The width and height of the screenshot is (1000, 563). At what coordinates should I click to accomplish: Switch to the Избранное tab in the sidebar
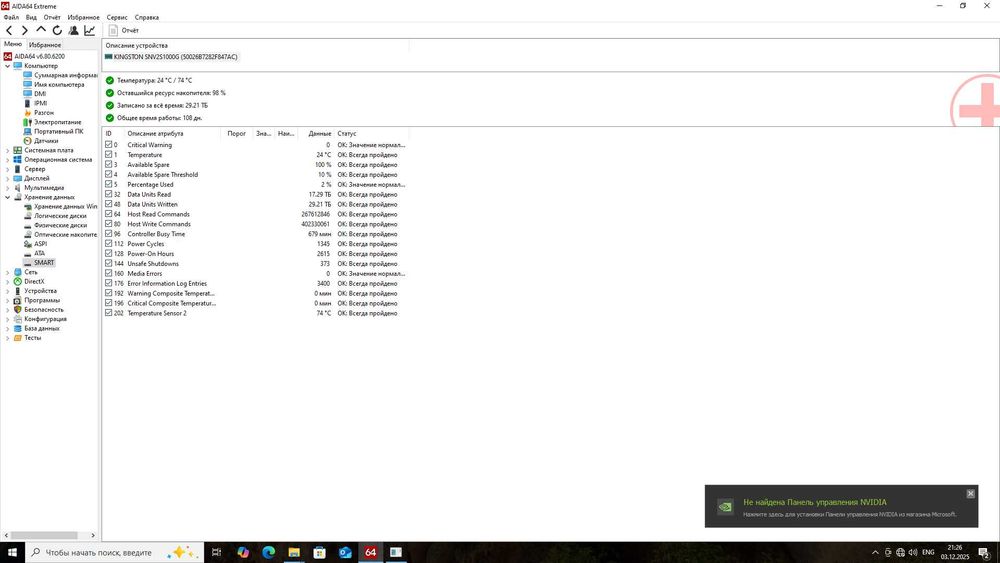coord(45,45)
